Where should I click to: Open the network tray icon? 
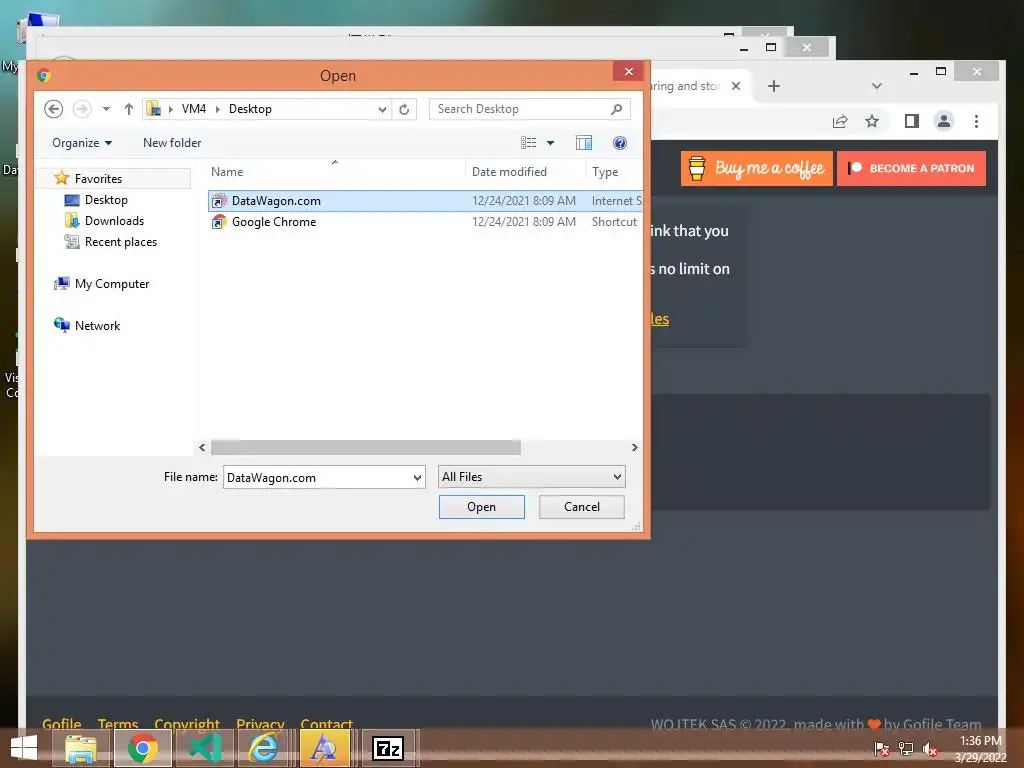click(906, 749)
